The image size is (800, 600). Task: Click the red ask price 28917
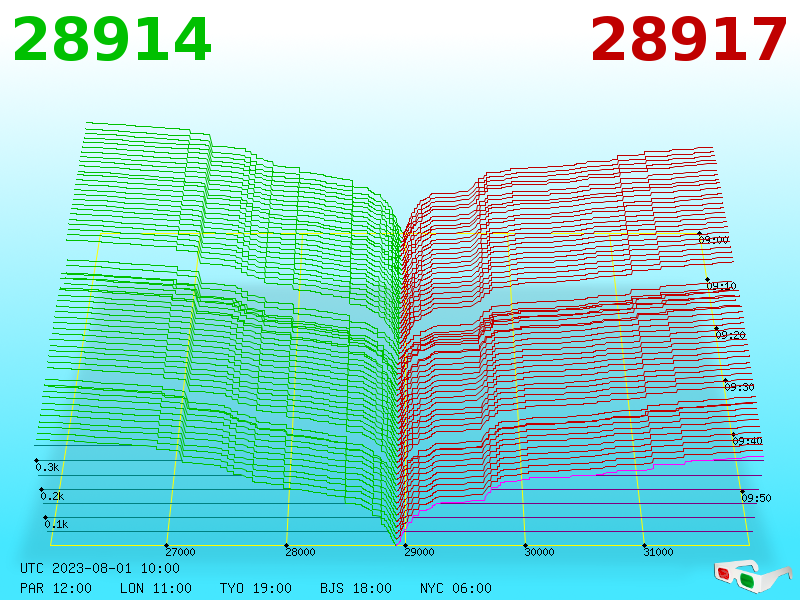point(688,40)
